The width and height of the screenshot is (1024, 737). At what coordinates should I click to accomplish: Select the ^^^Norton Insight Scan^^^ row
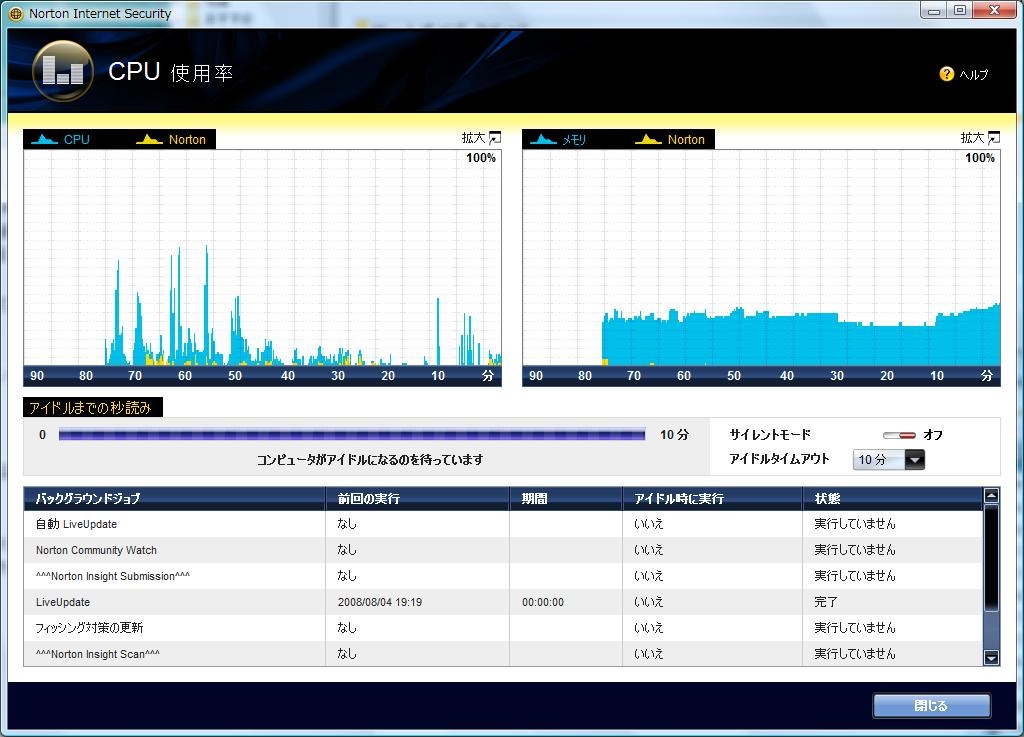(x=503, y=653)
